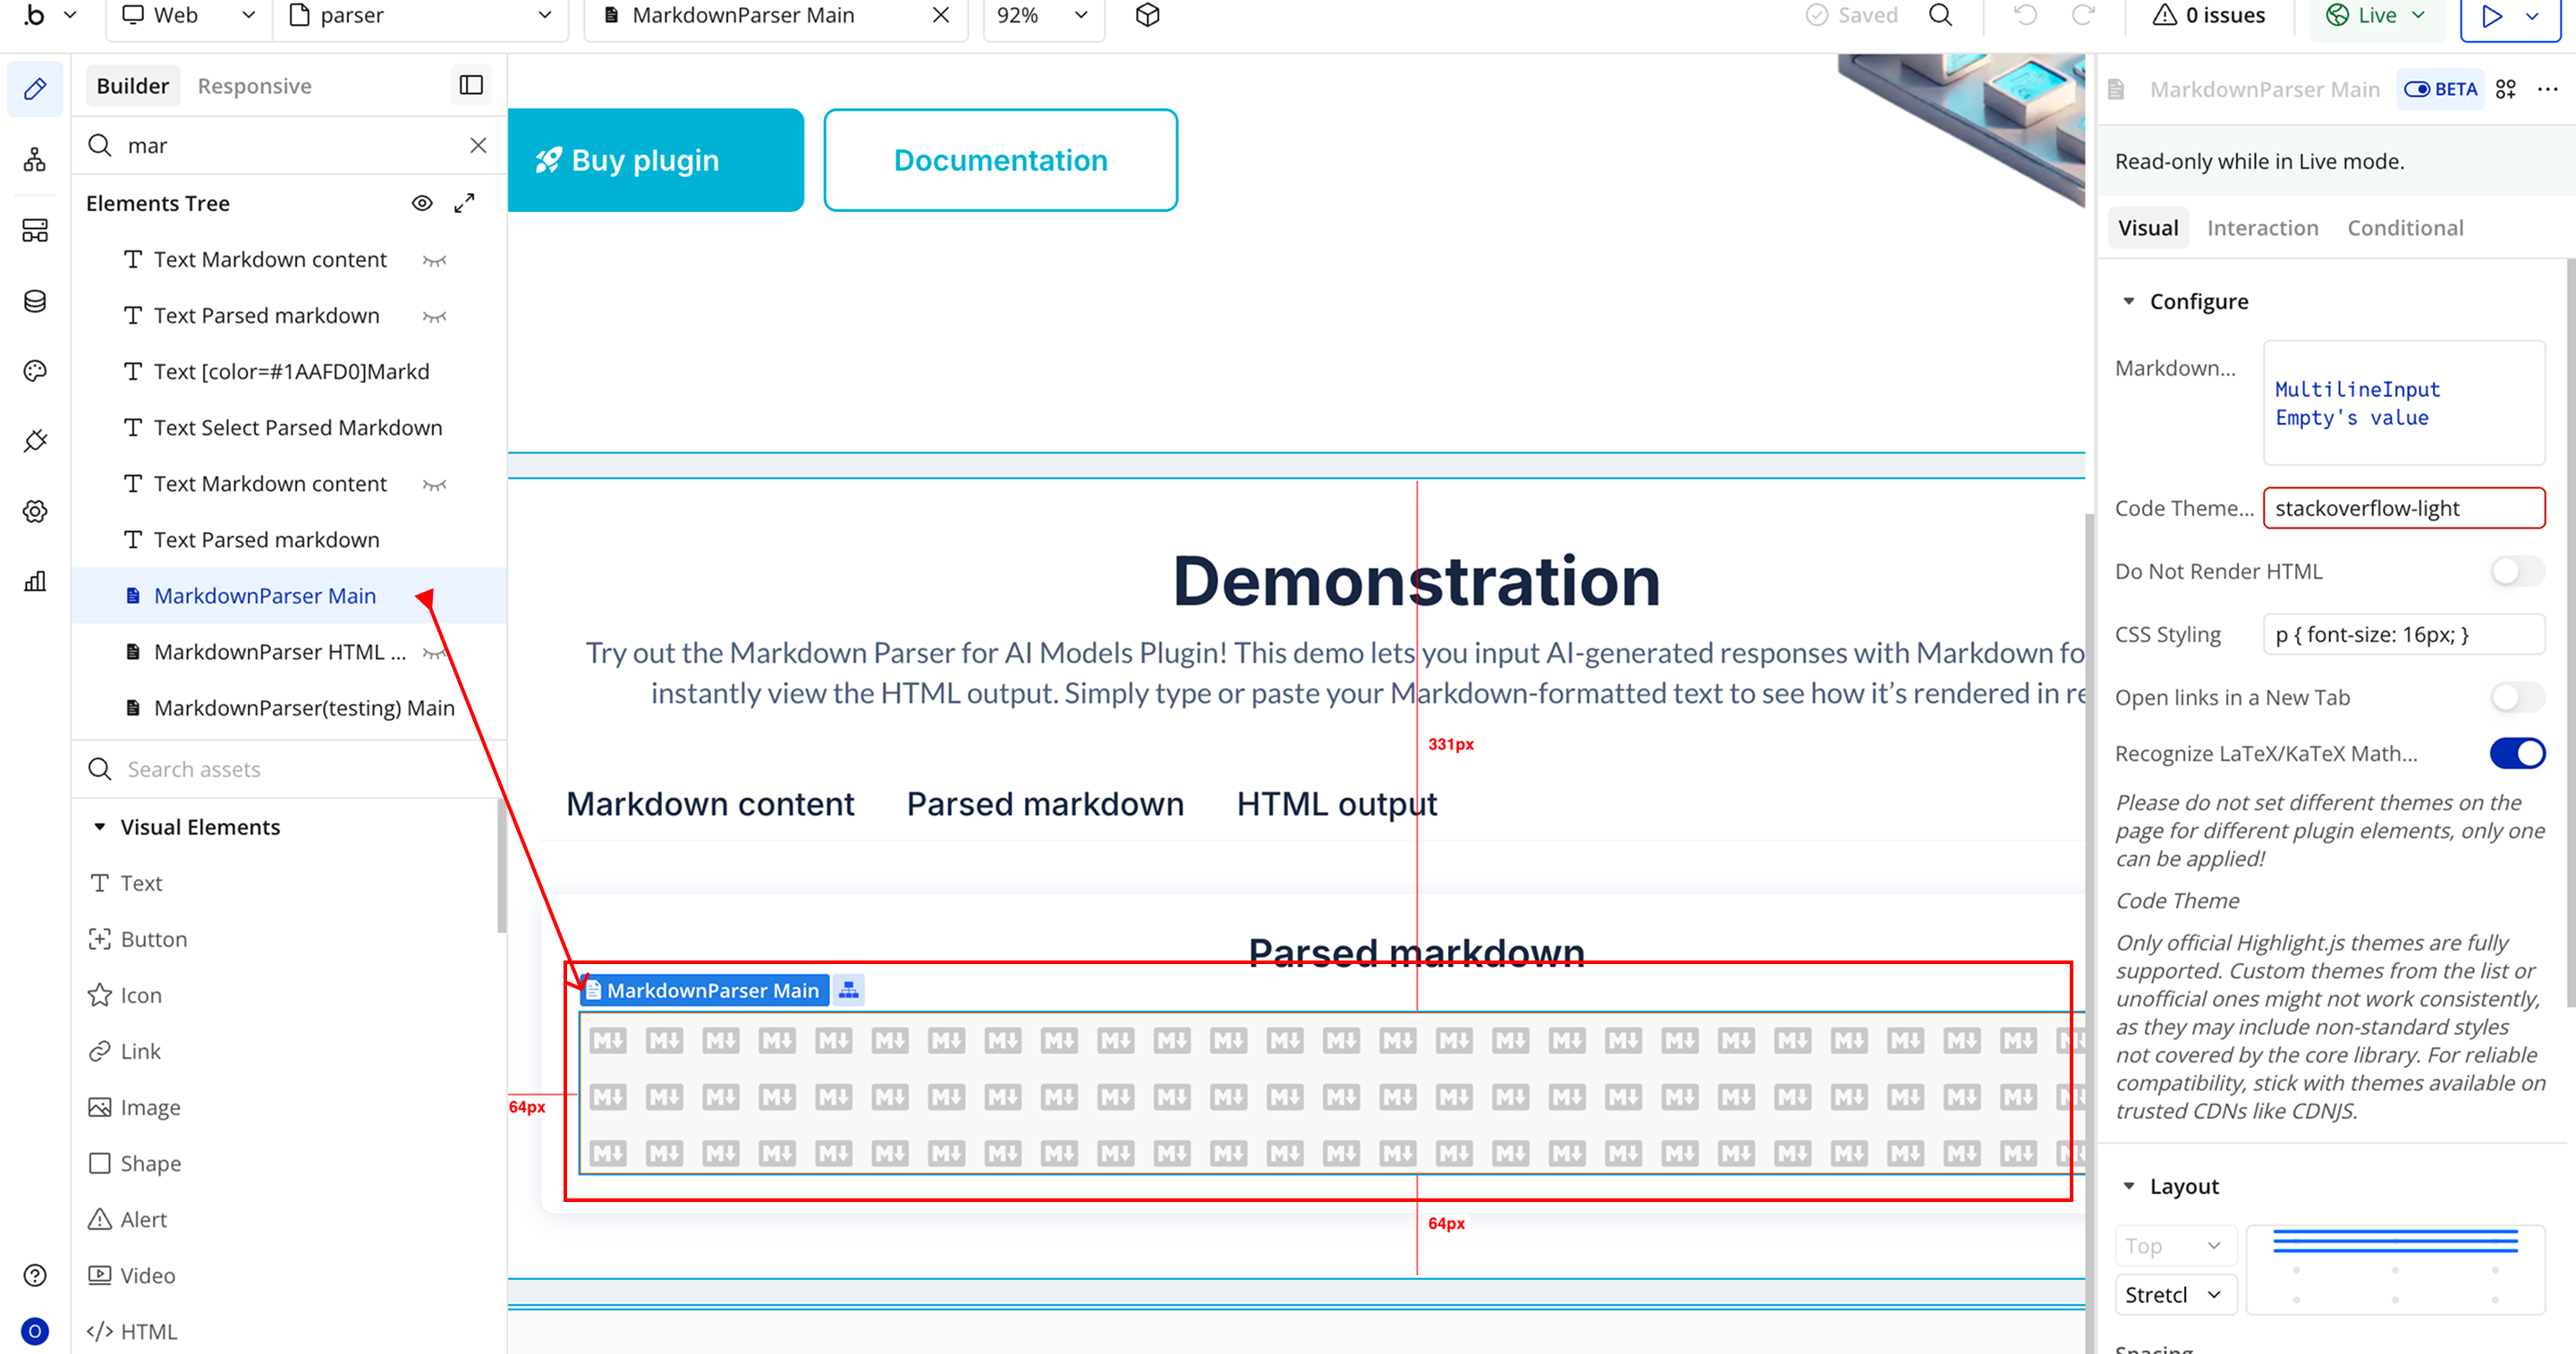Open the Styles palette icon in sidebar
2576x1354 pixels.
pos(35,371)
